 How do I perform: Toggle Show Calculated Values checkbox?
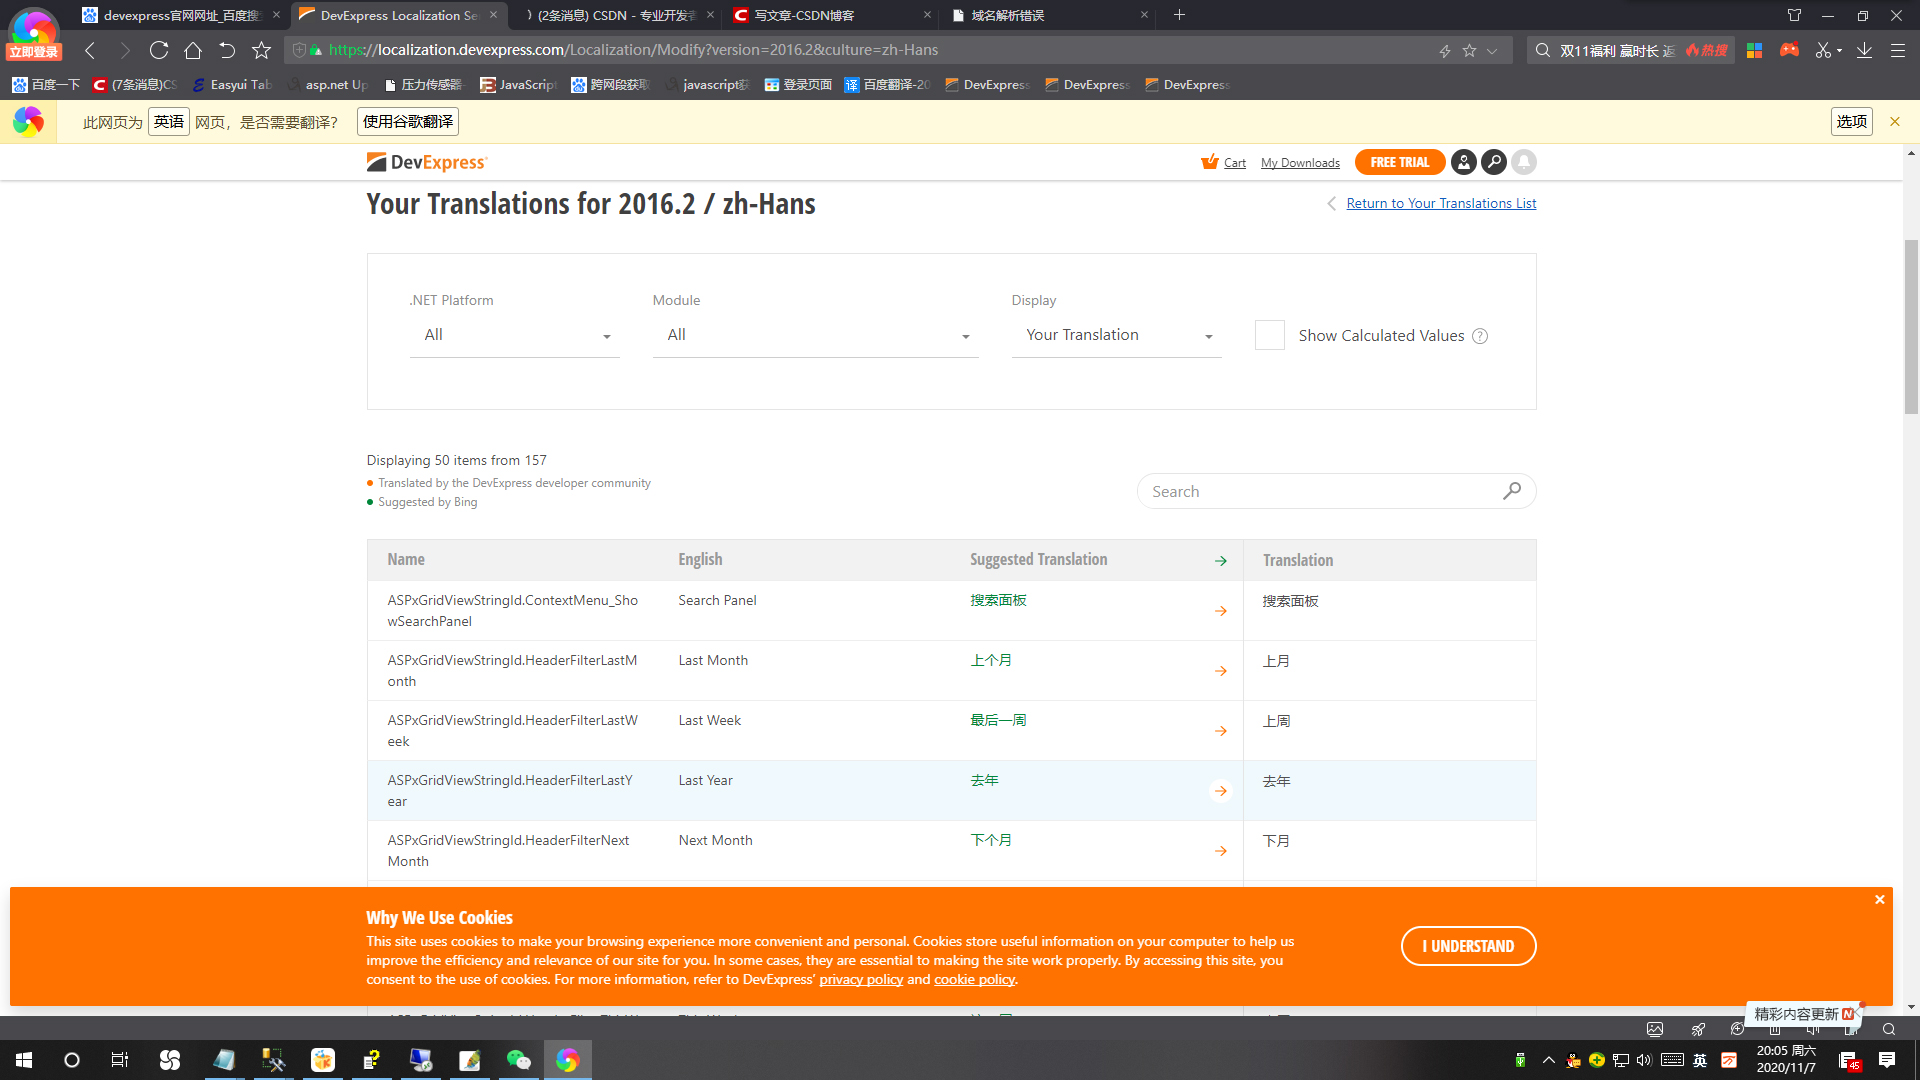1270,335
